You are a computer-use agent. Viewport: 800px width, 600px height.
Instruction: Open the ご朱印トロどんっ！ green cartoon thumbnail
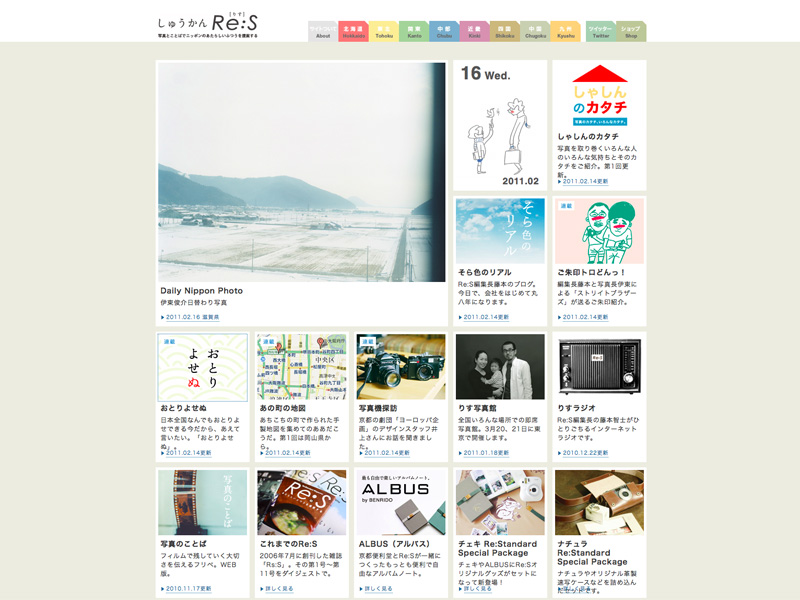[x=599, y=231]
